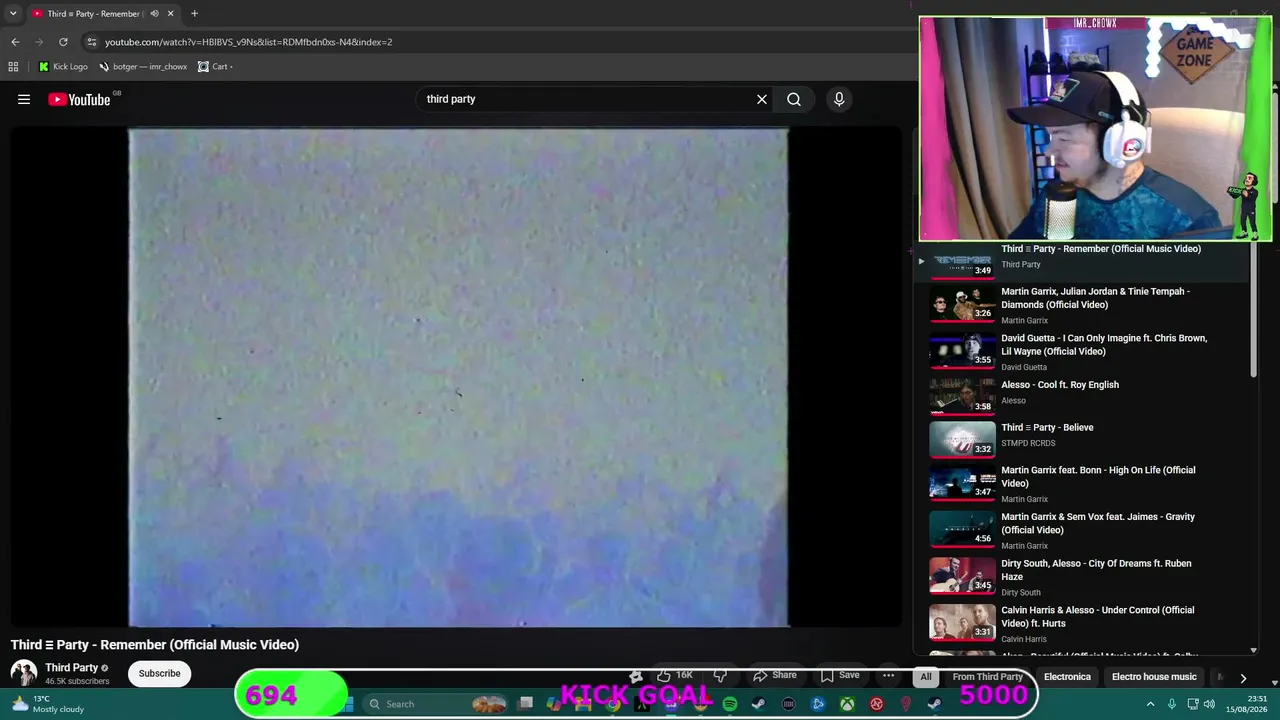
Task: Open the Kick Logo bookmark
Action: (63, 67)
